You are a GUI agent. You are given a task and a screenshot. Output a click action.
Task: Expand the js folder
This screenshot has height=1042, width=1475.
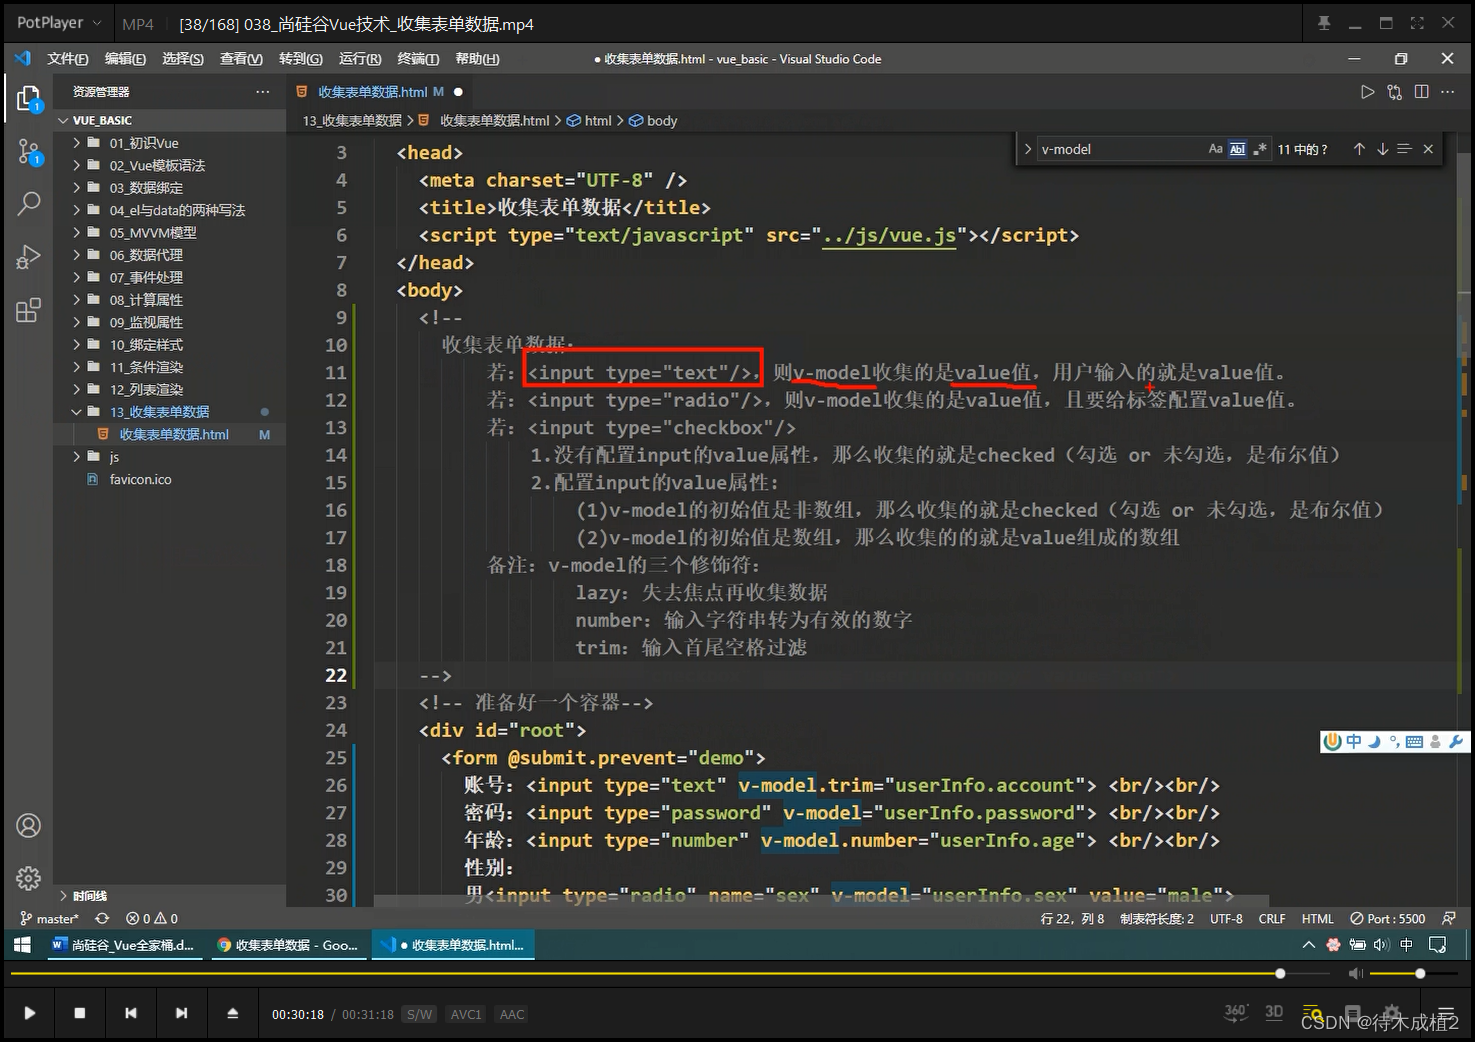pos(77,457)
